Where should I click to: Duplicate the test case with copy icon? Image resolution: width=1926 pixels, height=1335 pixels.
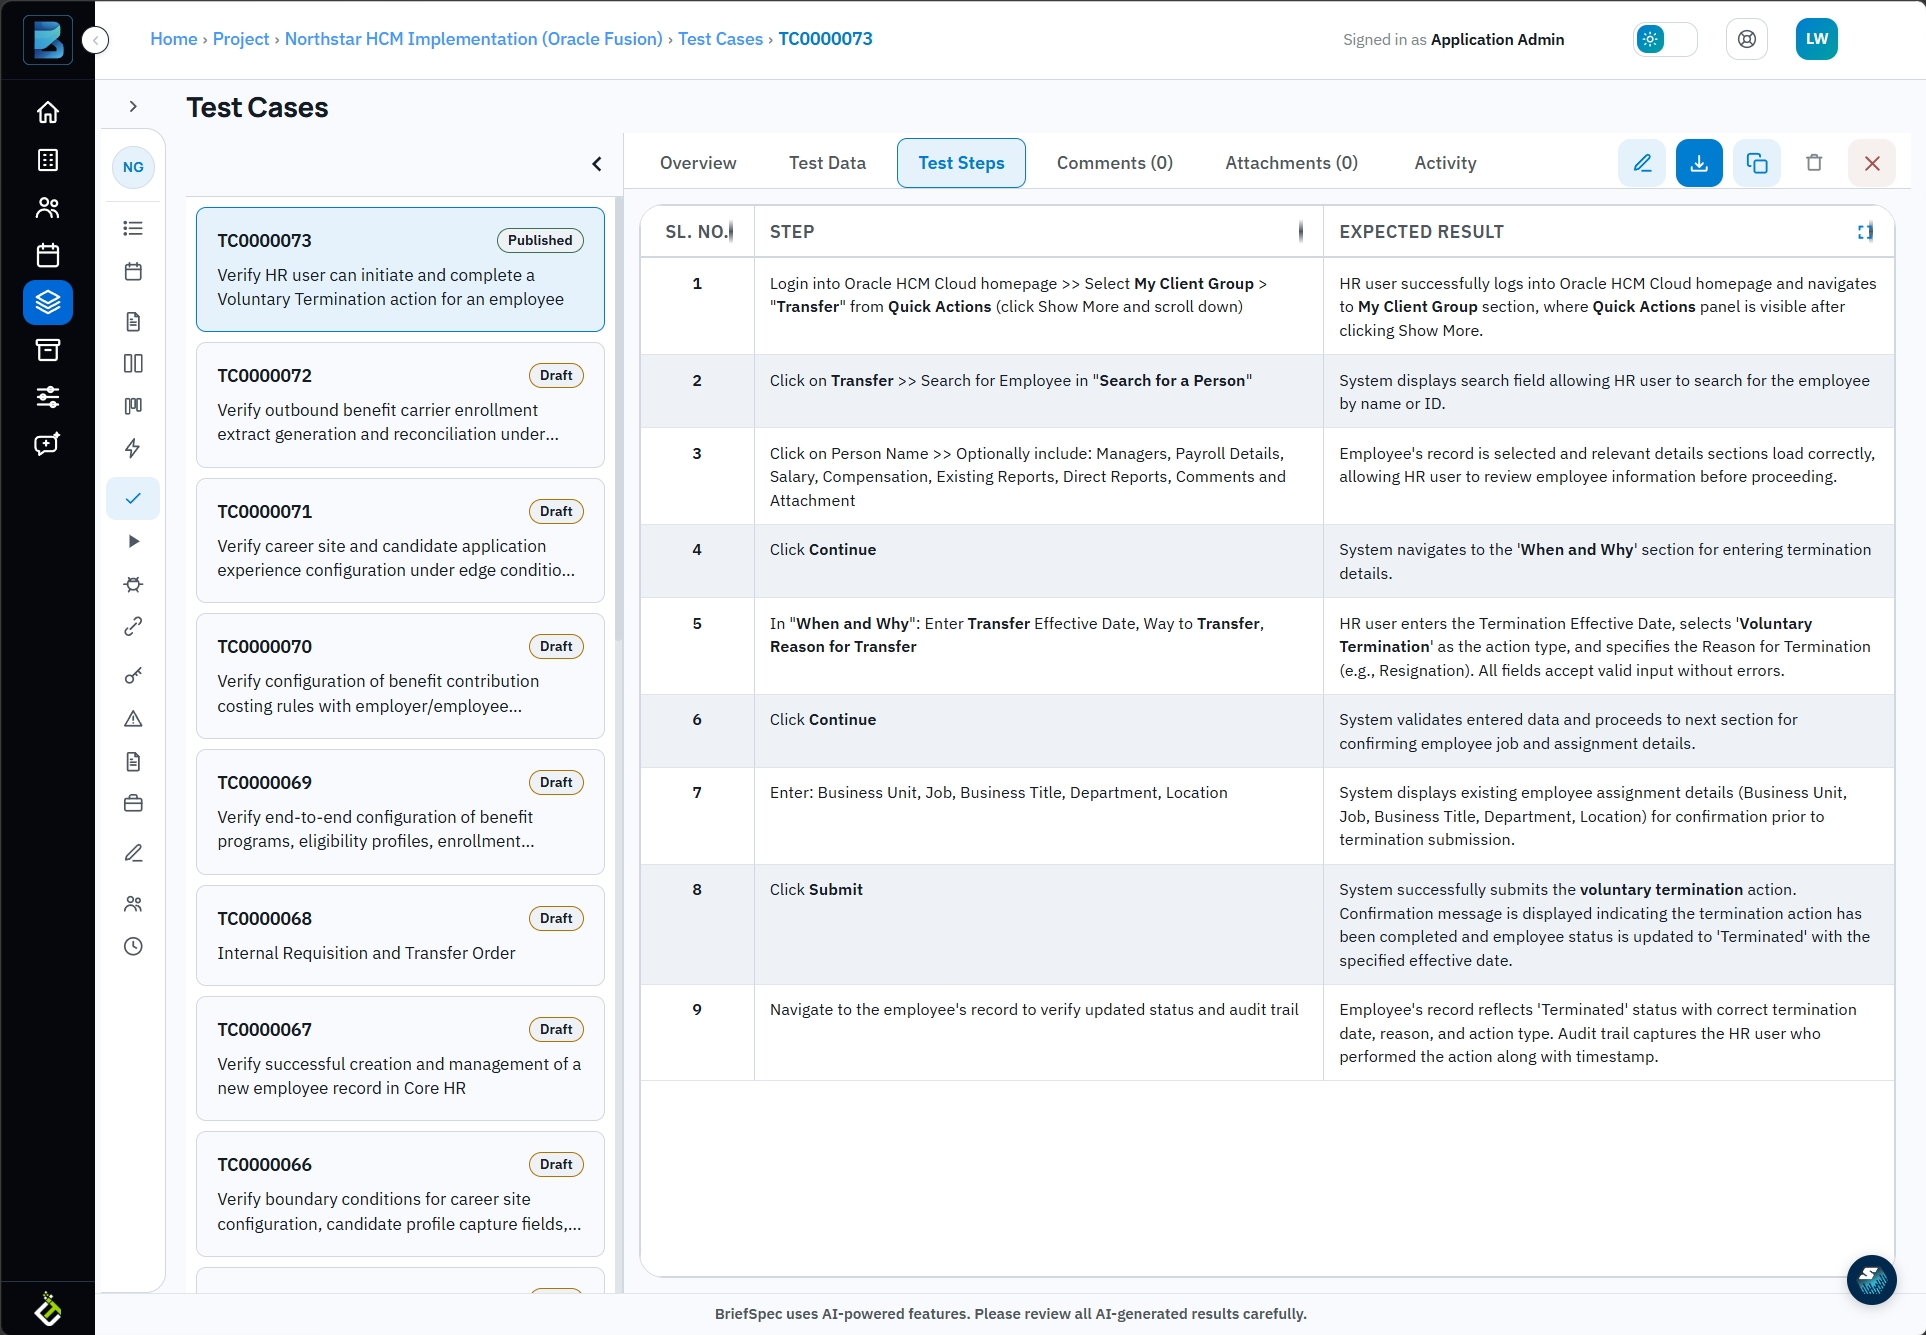click(1757, 163)
